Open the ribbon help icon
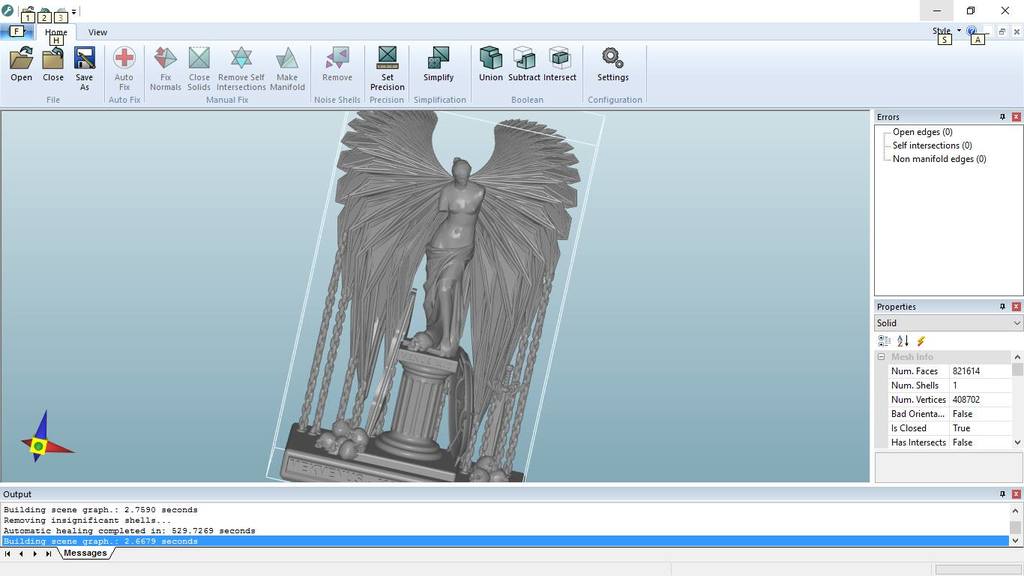1024x576 pixels. [971, 31]
